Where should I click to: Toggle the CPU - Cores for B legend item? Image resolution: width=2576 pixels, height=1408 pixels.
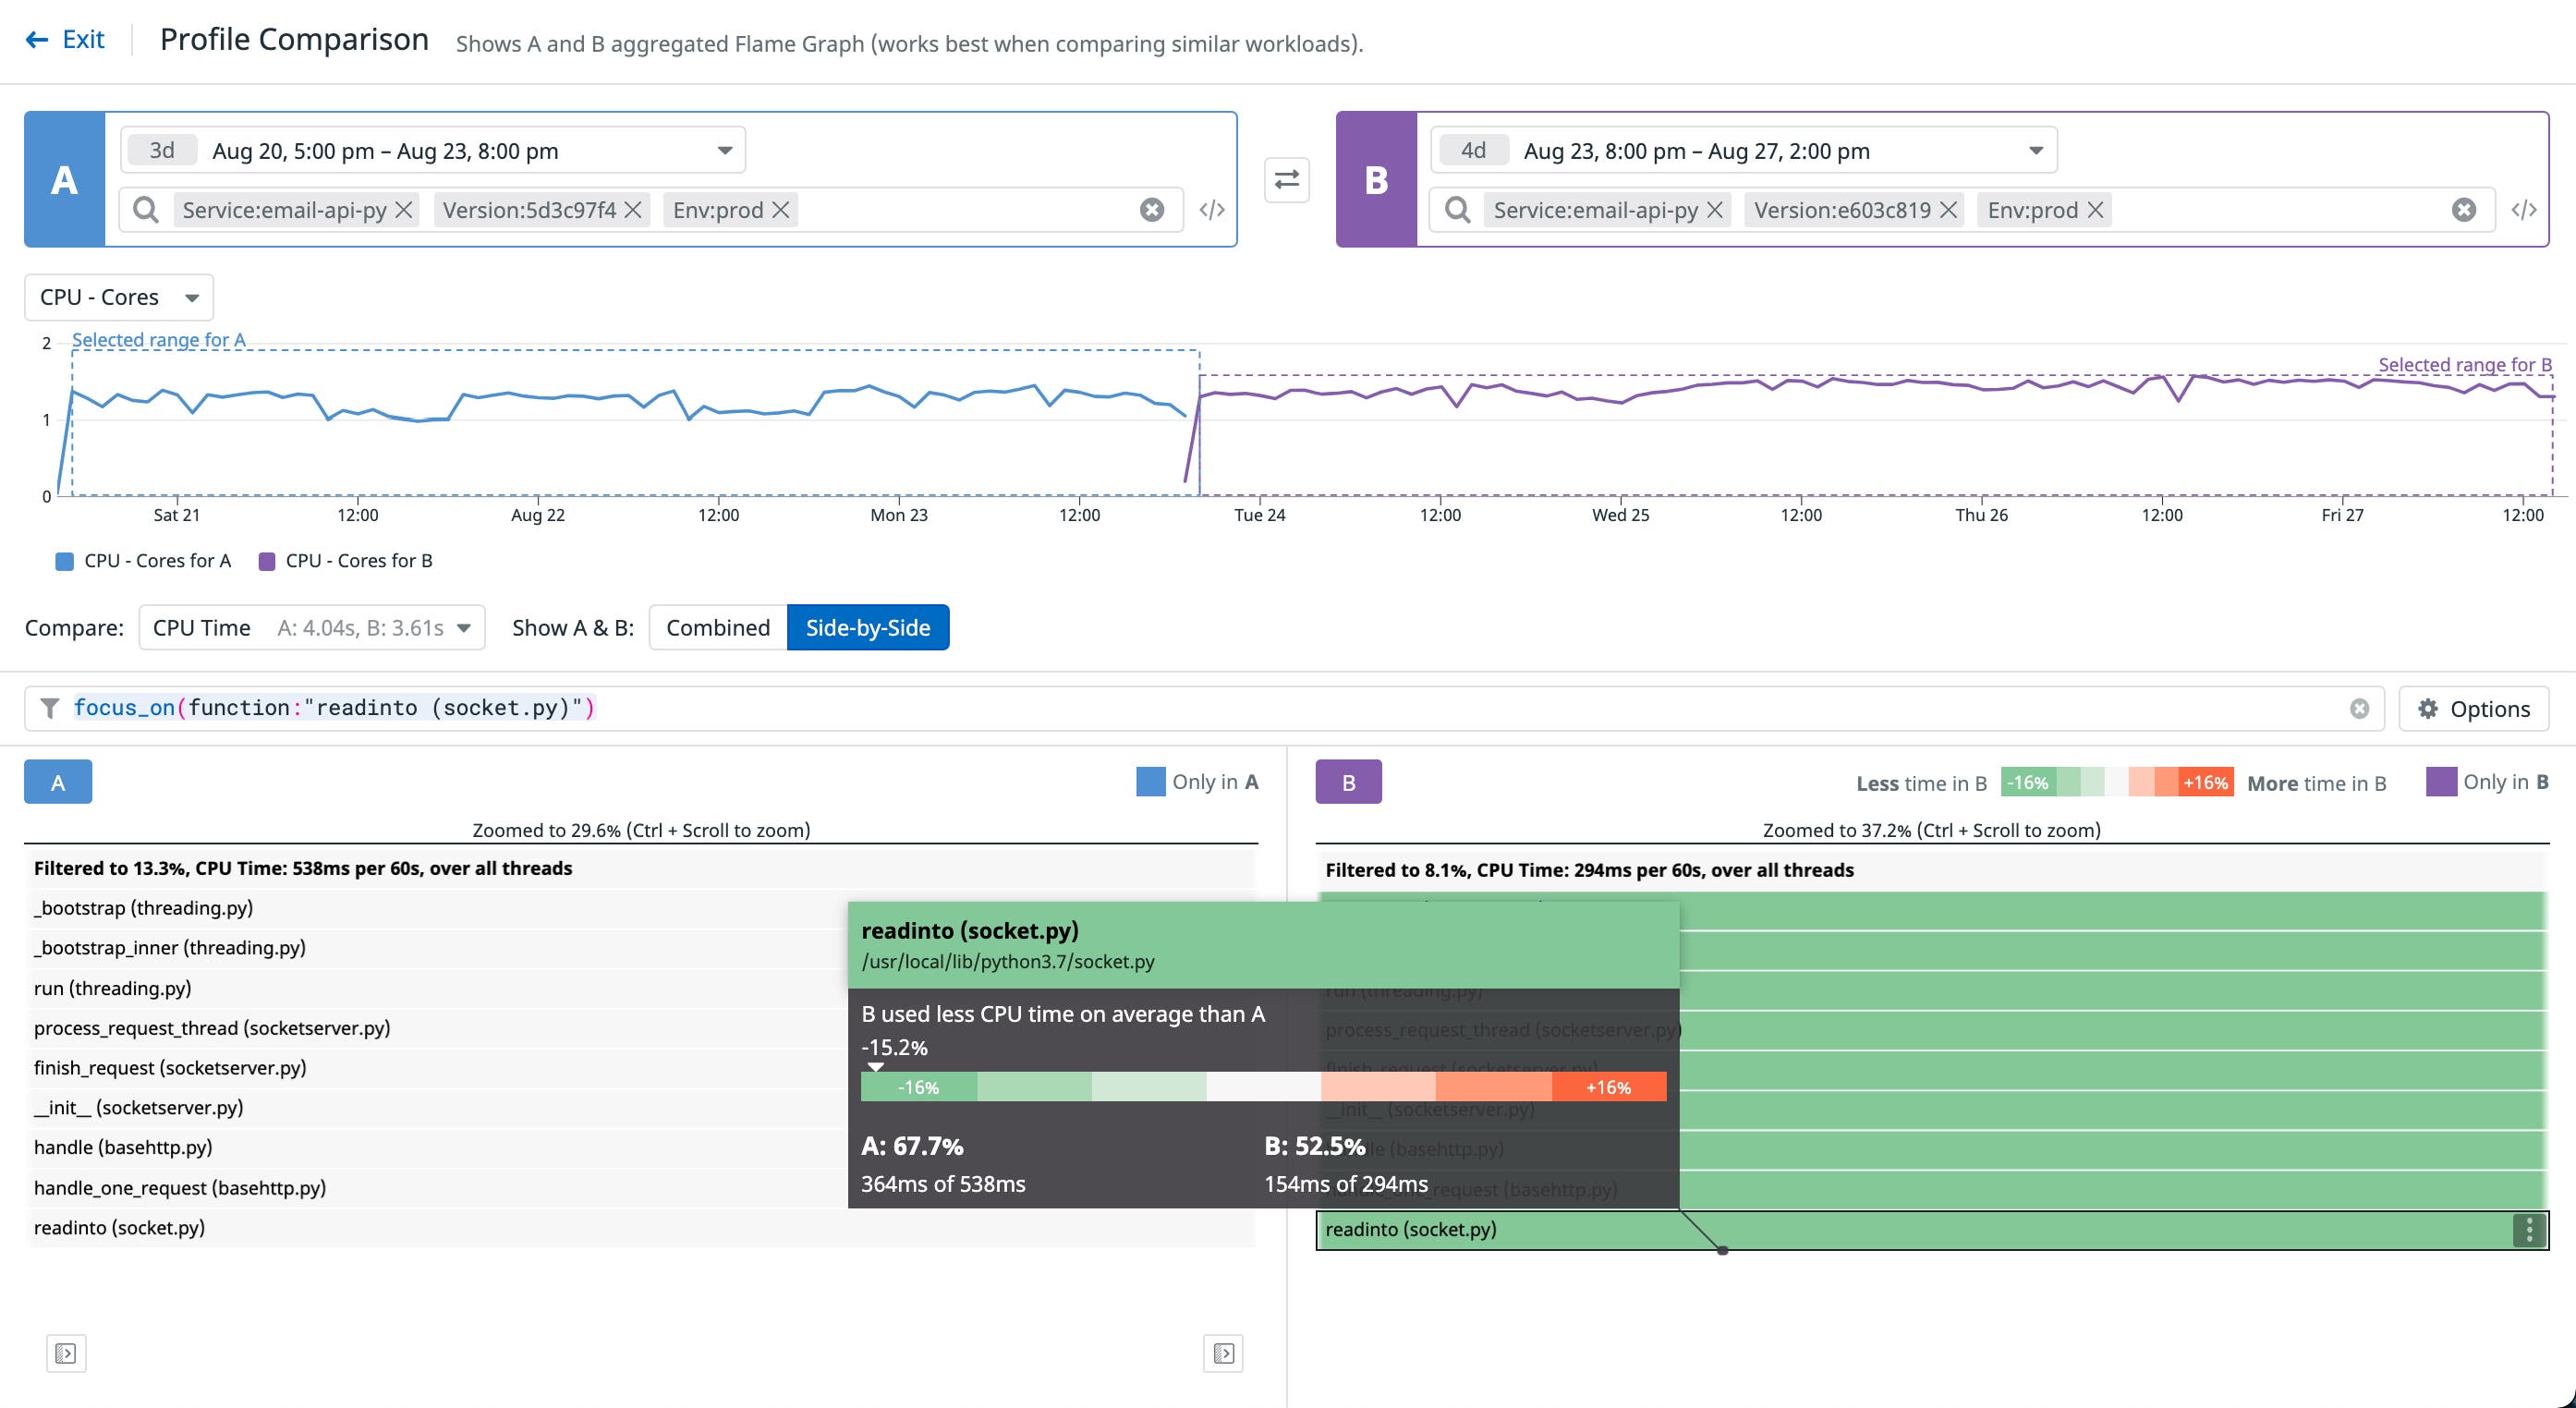pos(346,560)
